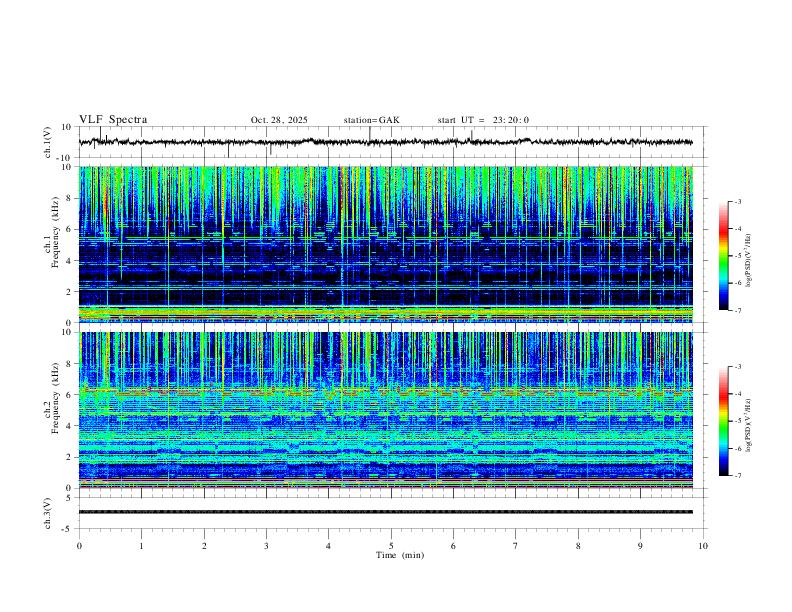Click time axis tick label "1"
792x612 pixels.
point(141,546)
